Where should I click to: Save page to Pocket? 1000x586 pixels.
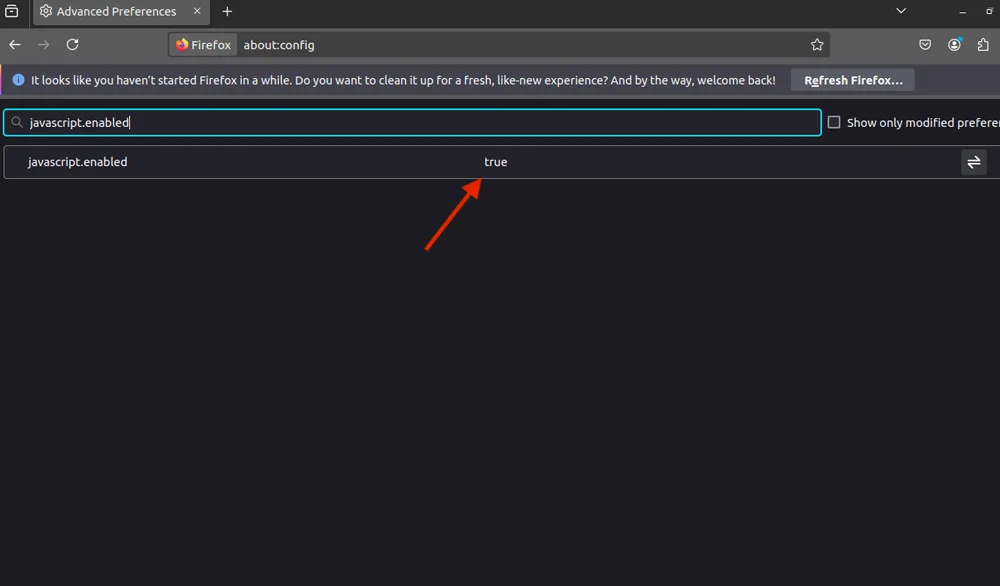pos(925,44)
